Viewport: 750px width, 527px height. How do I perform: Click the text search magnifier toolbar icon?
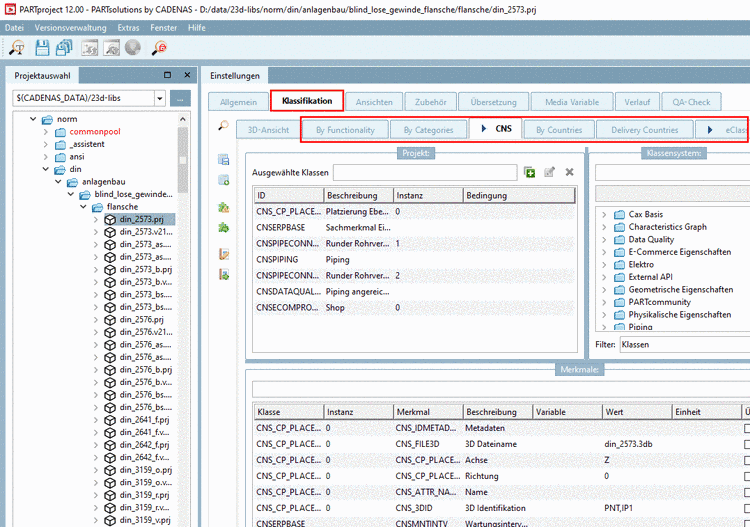point(17,48)
